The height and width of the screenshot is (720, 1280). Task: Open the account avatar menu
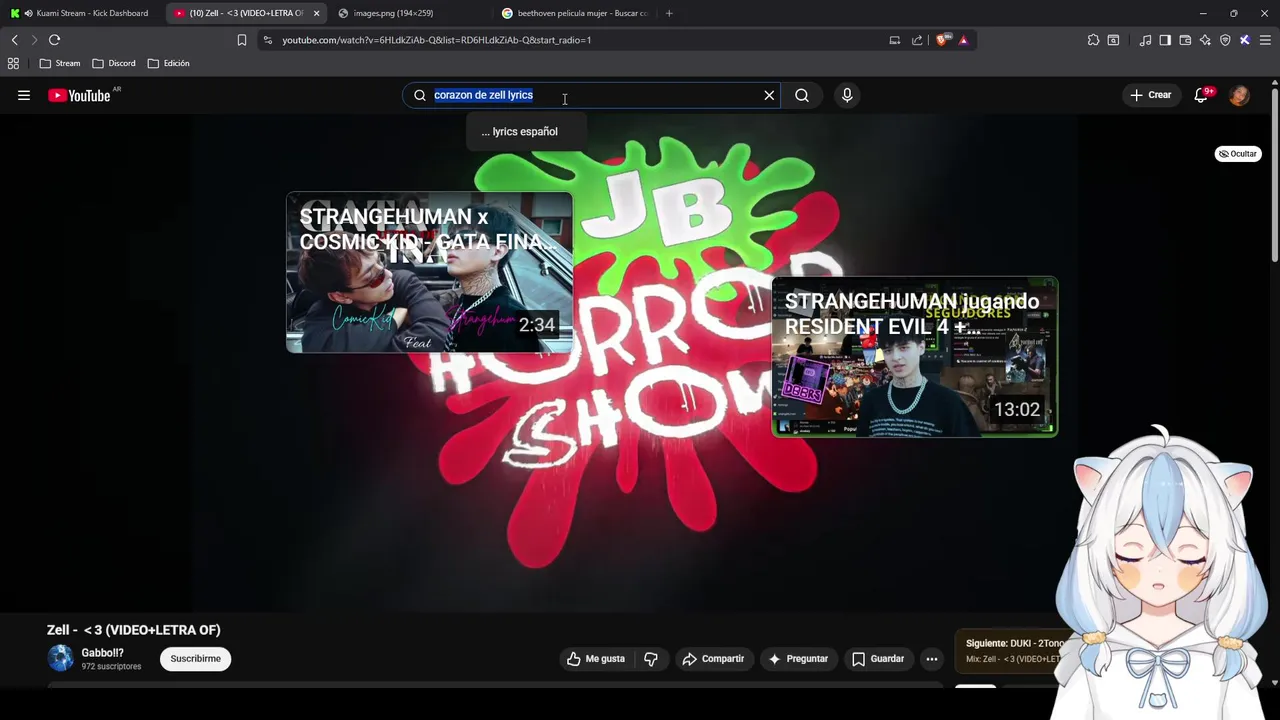pos(1239,95)
